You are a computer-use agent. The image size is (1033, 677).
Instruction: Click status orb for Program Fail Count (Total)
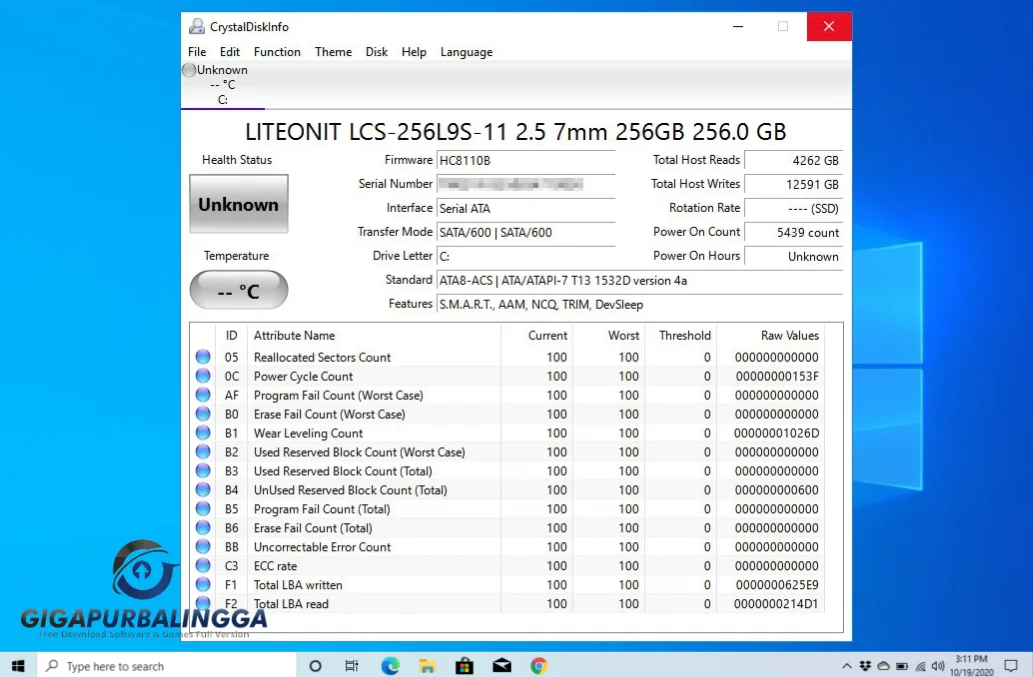(203, 509)
